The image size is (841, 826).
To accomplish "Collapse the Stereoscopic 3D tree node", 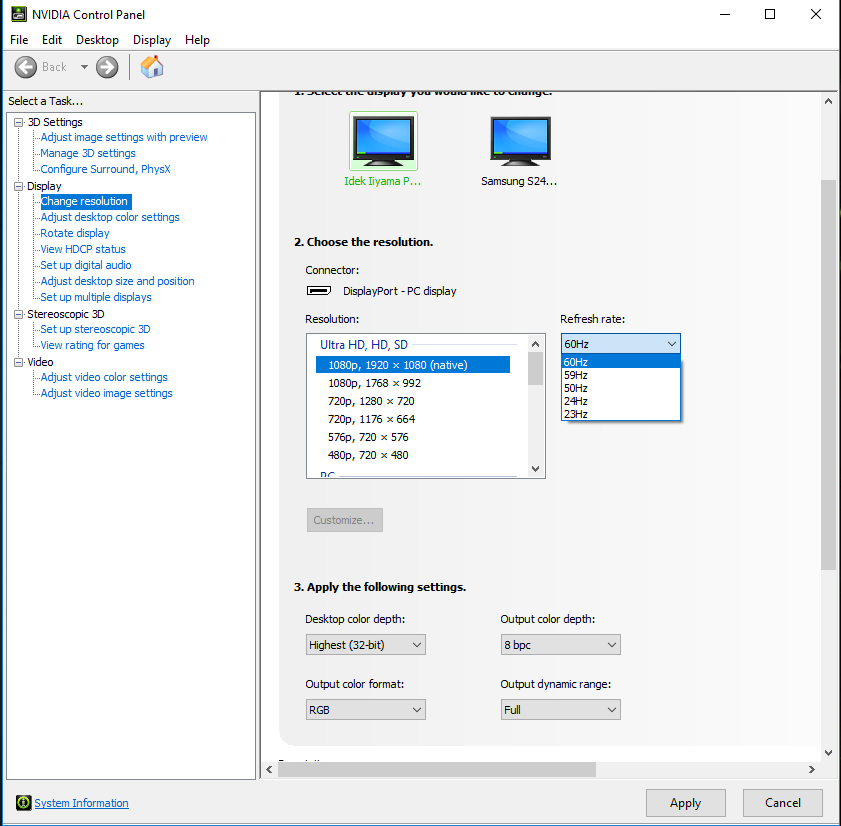I will tap(19, 314).
